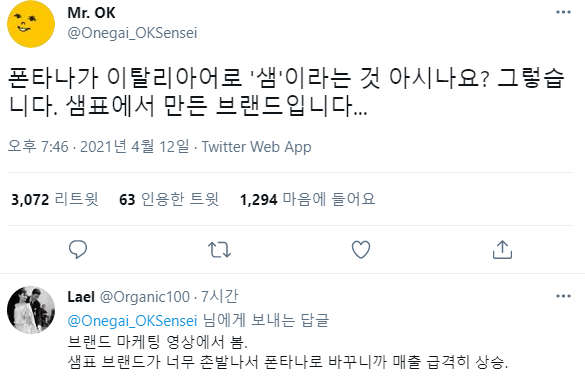Image resolution: width=585 pixels, height=377 pixels.
Task: View the 3,072 리트윗 list
Action: (x=55, y=199)
